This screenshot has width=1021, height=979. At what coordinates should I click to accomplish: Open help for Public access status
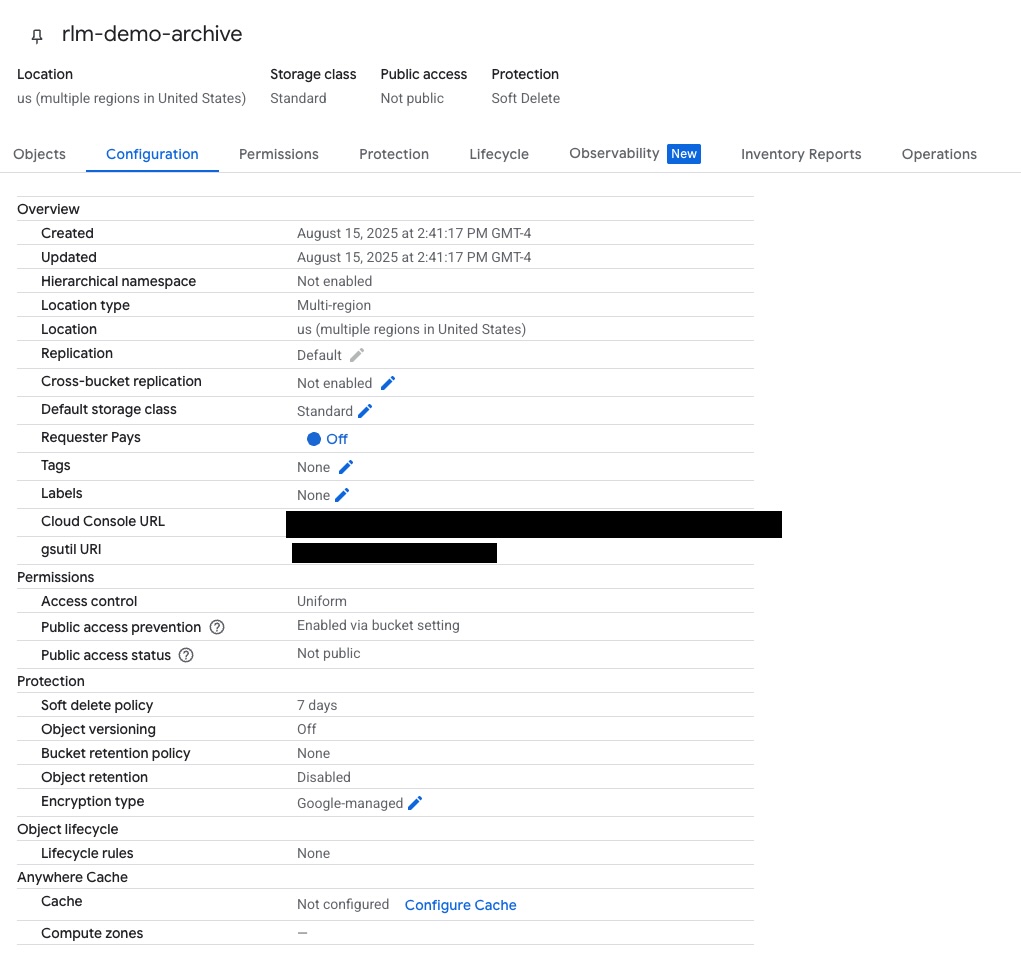185,656
